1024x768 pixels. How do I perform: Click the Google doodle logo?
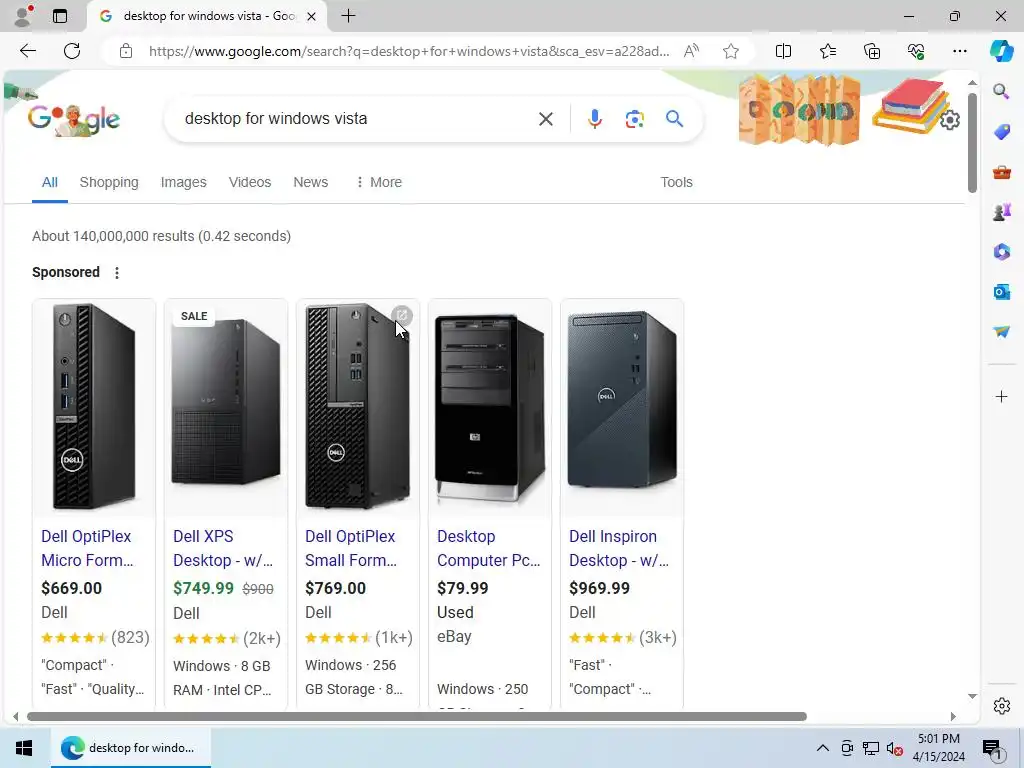(74, 120)
